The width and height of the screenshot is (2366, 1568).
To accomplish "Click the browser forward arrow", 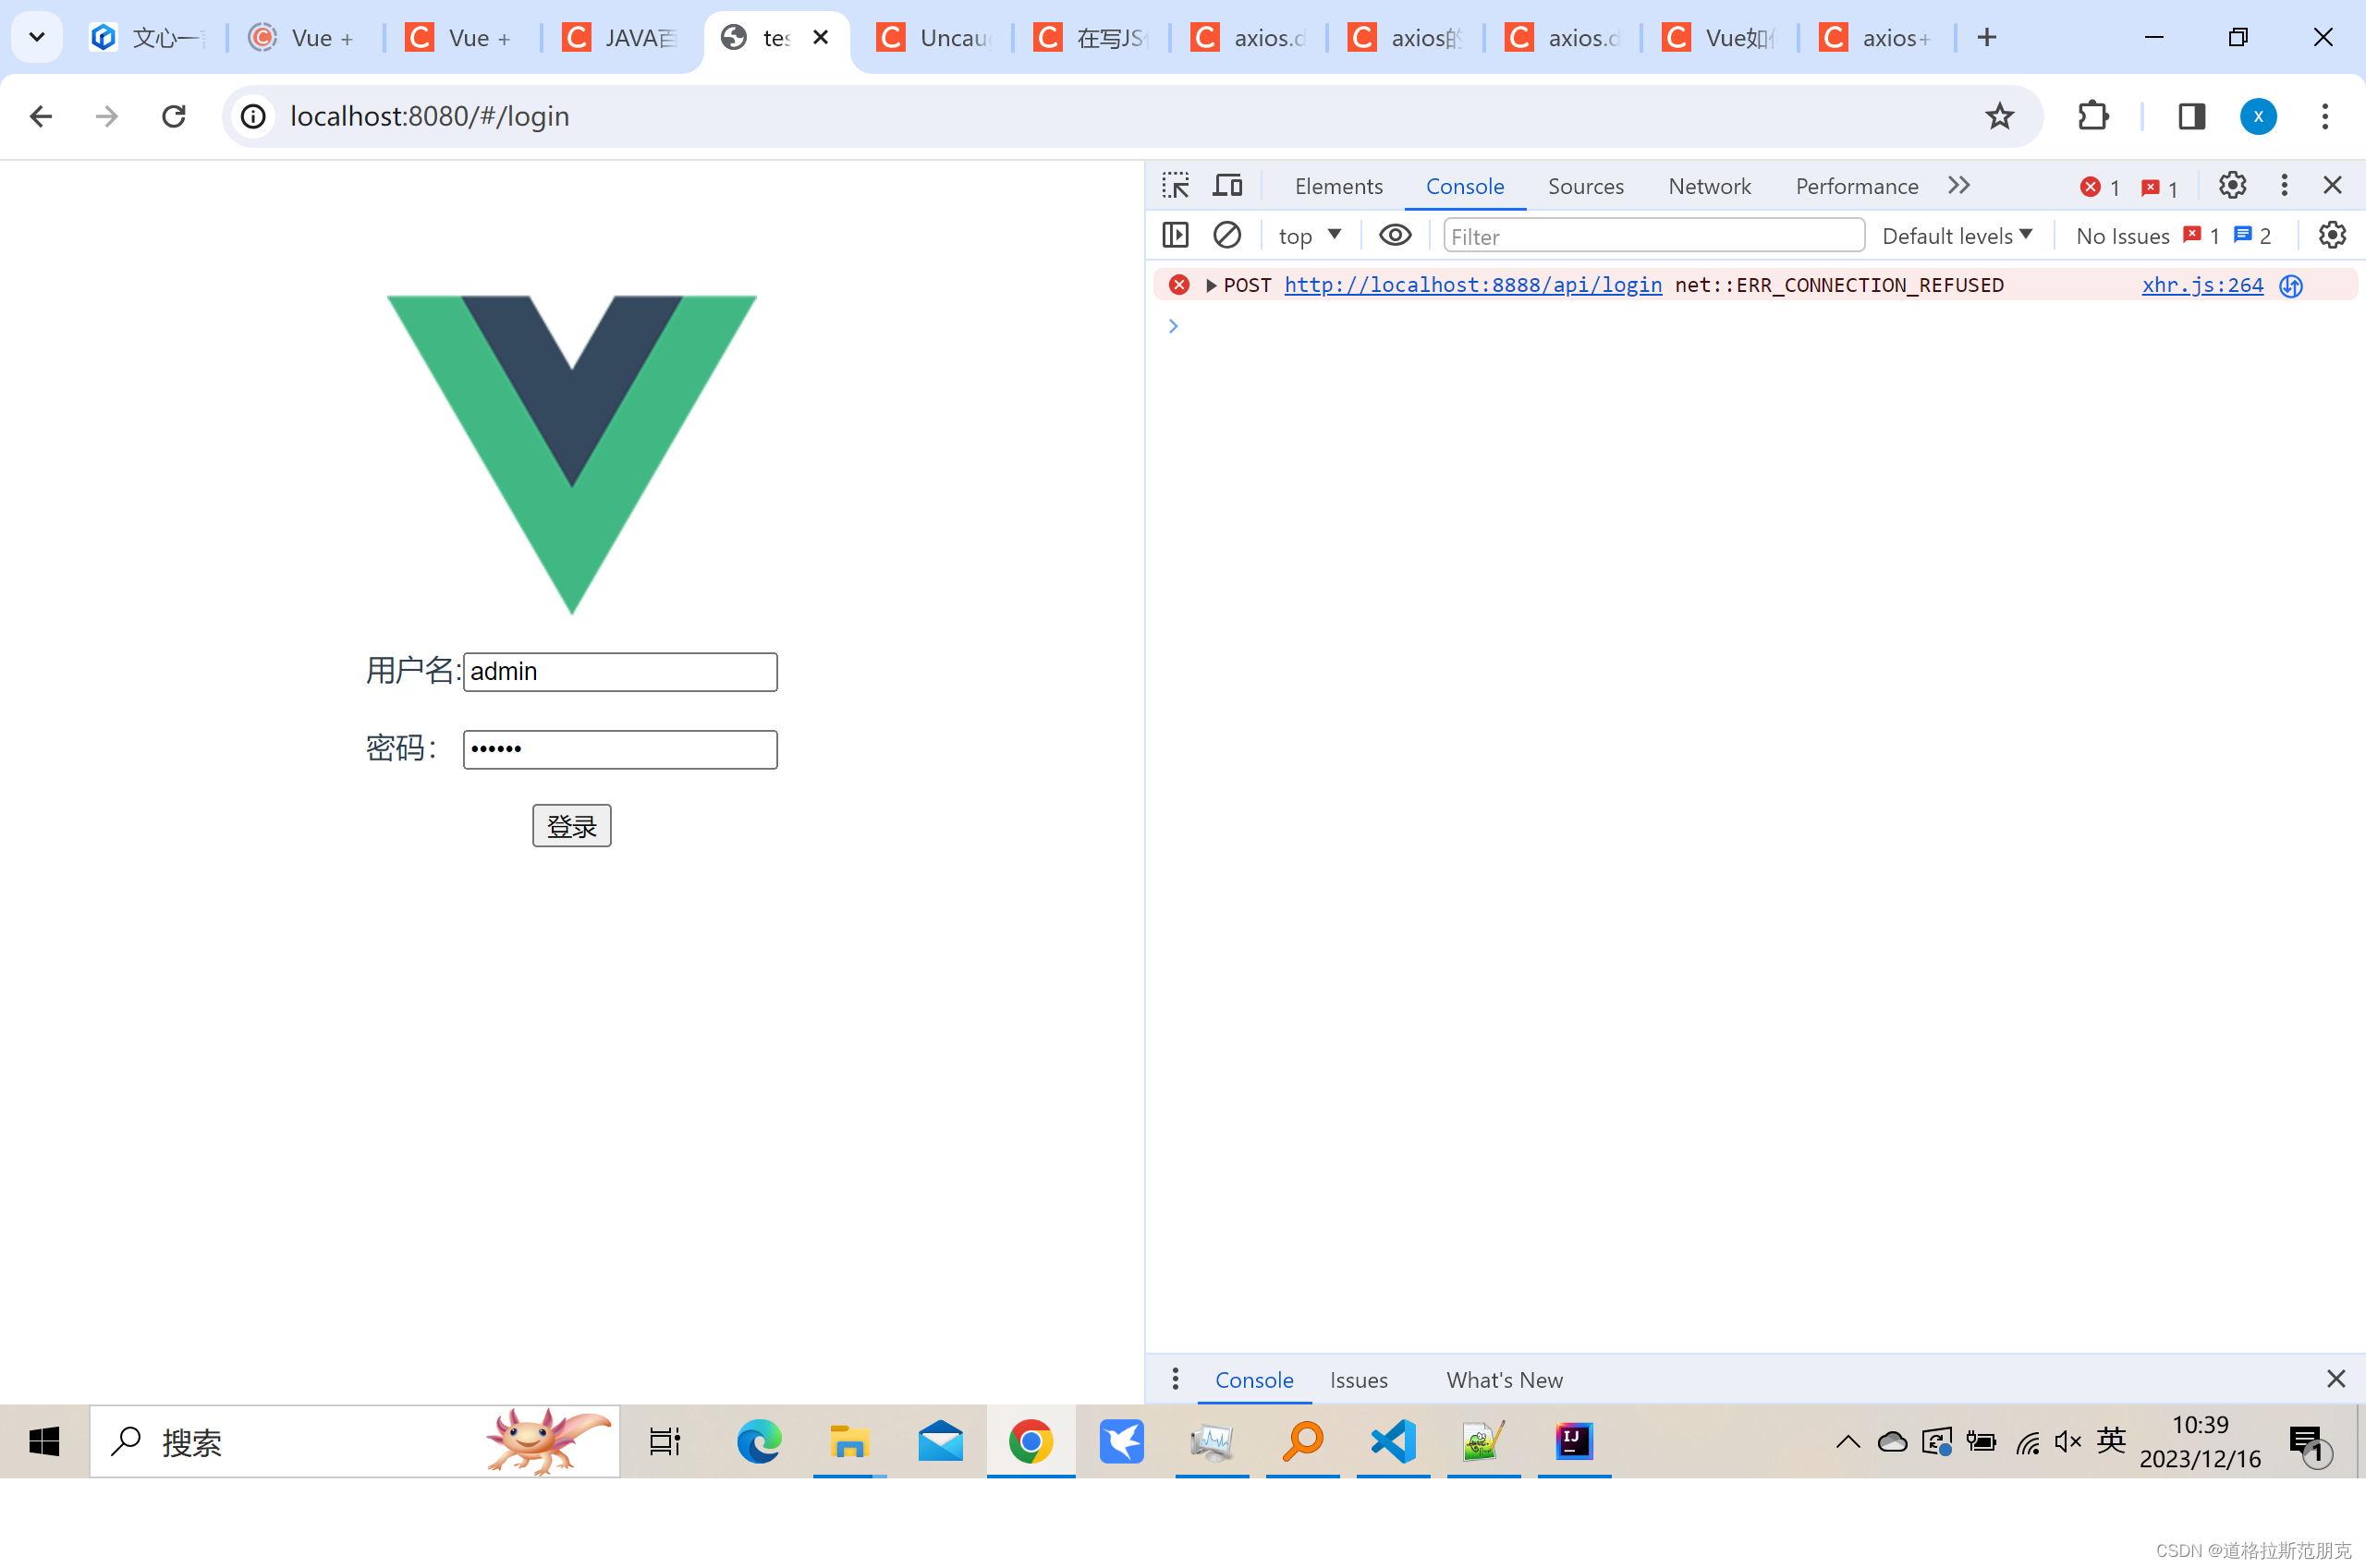I will 106,116.
